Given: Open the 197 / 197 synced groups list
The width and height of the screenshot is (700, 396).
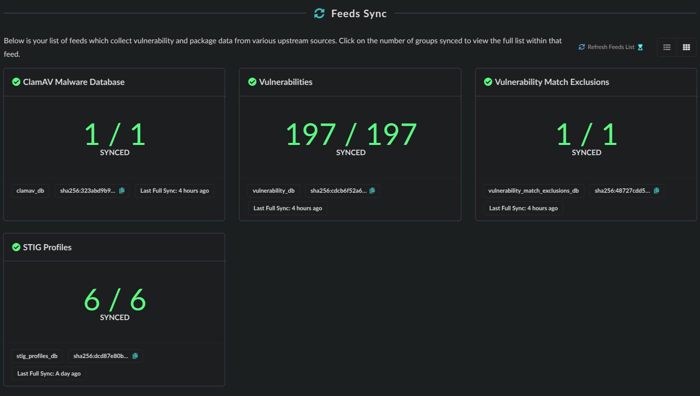Looking at the screenshot, I should [351, 134].
